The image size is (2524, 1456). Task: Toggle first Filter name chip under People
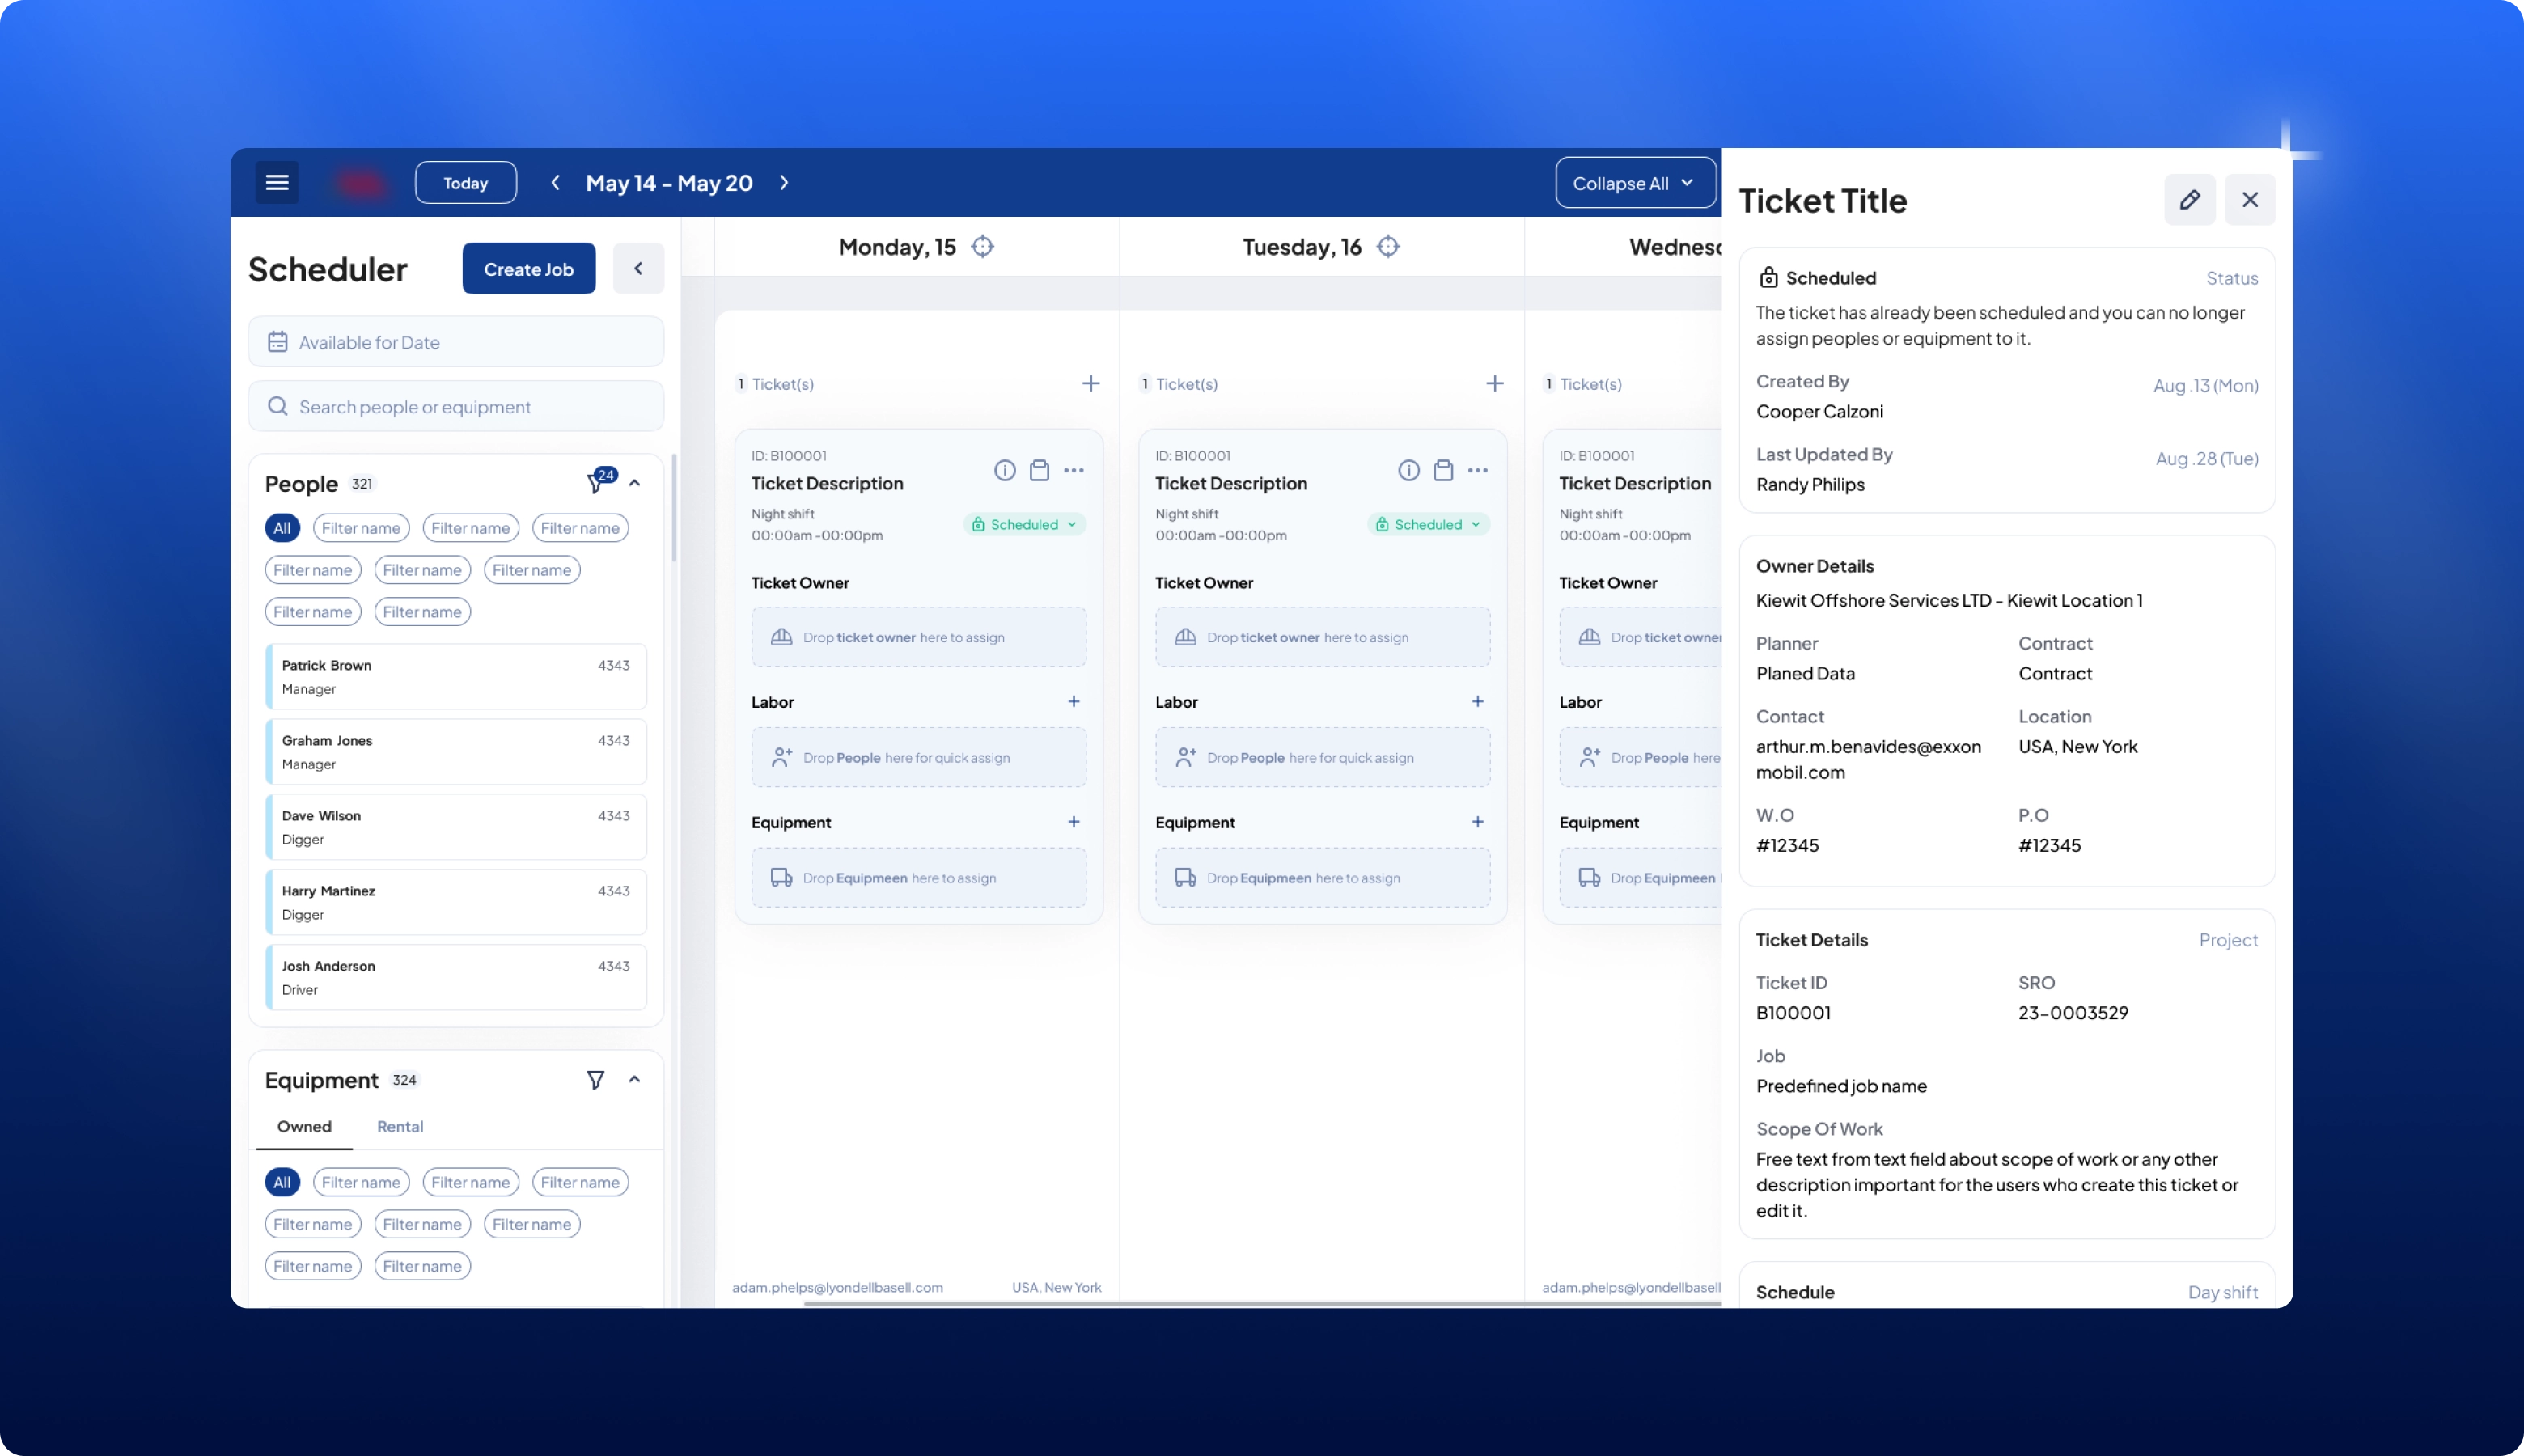click(x=361, y=528)
